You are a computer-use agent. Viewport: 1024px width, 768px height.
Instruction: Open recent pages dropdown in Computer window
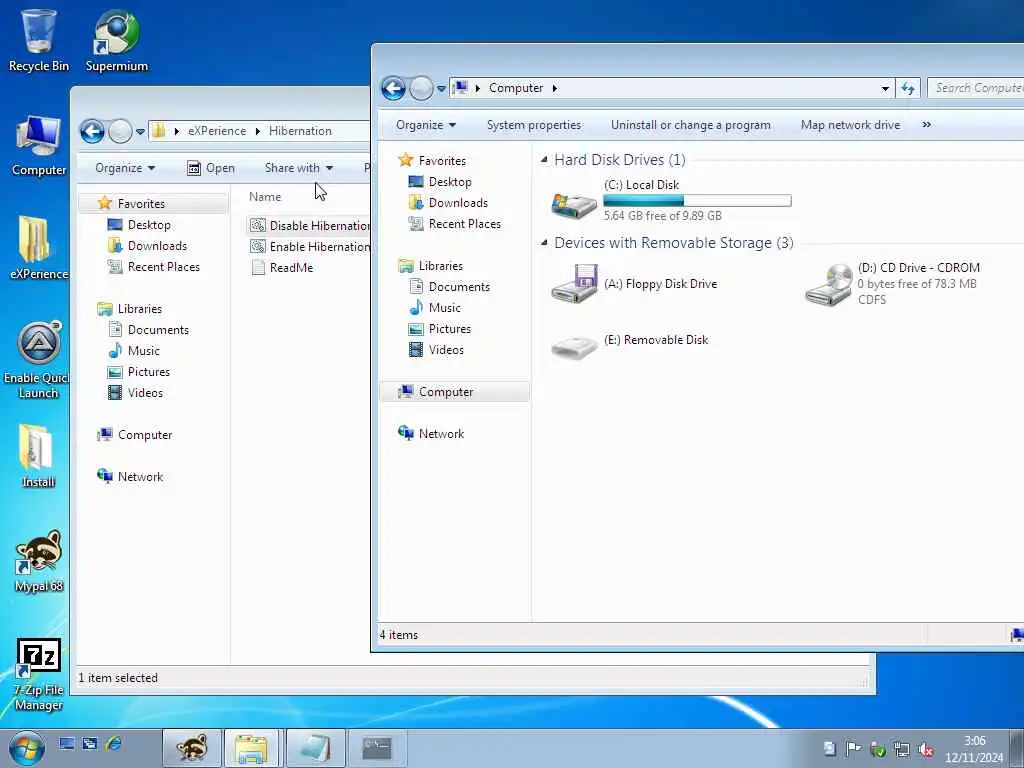coord(441,88)
